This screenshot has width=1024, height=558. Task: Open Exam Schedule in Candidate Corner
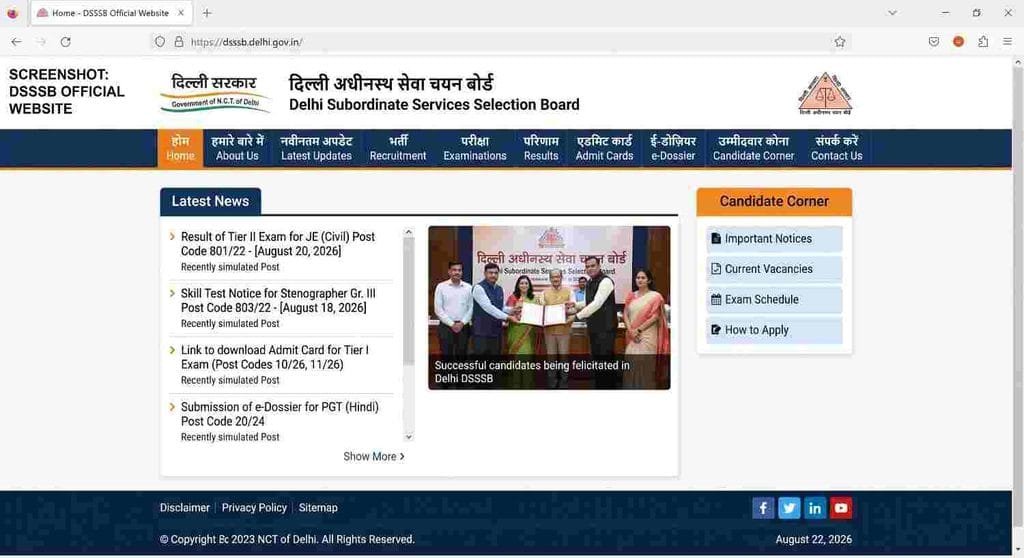(774, 299)
